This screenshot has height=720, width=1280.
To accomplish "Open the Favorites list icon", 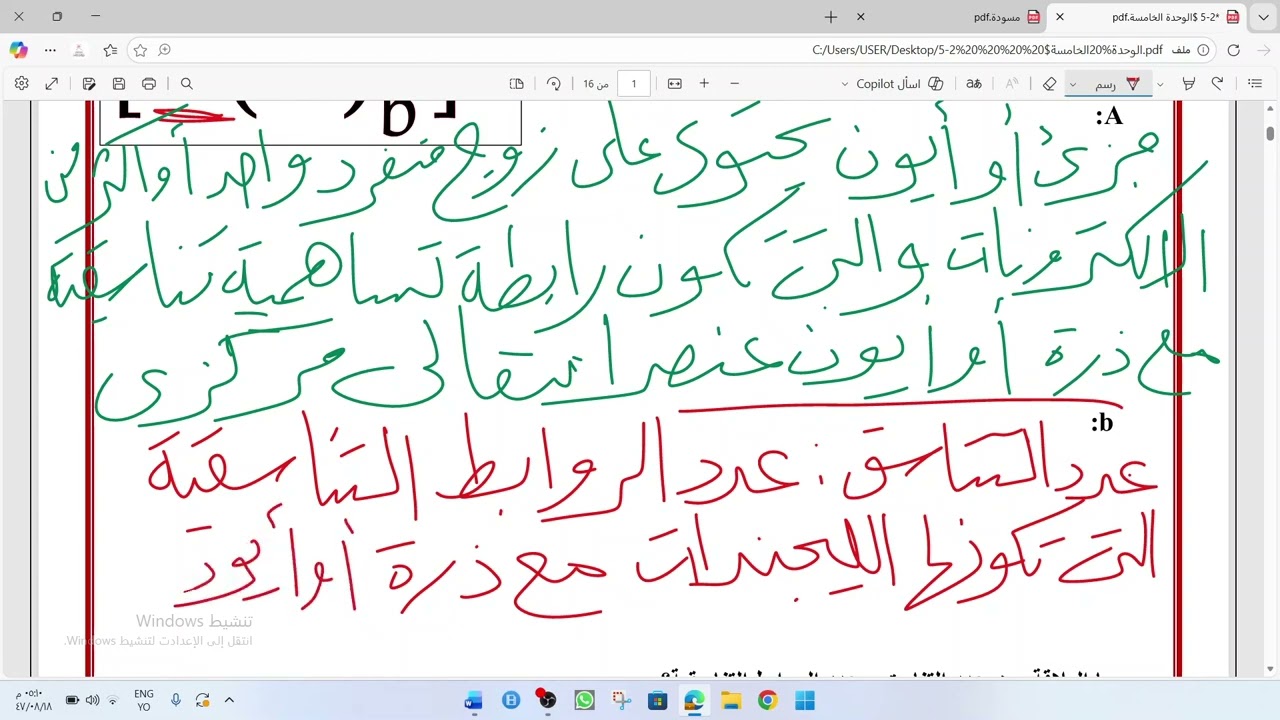I will click(x=110, y=50).
